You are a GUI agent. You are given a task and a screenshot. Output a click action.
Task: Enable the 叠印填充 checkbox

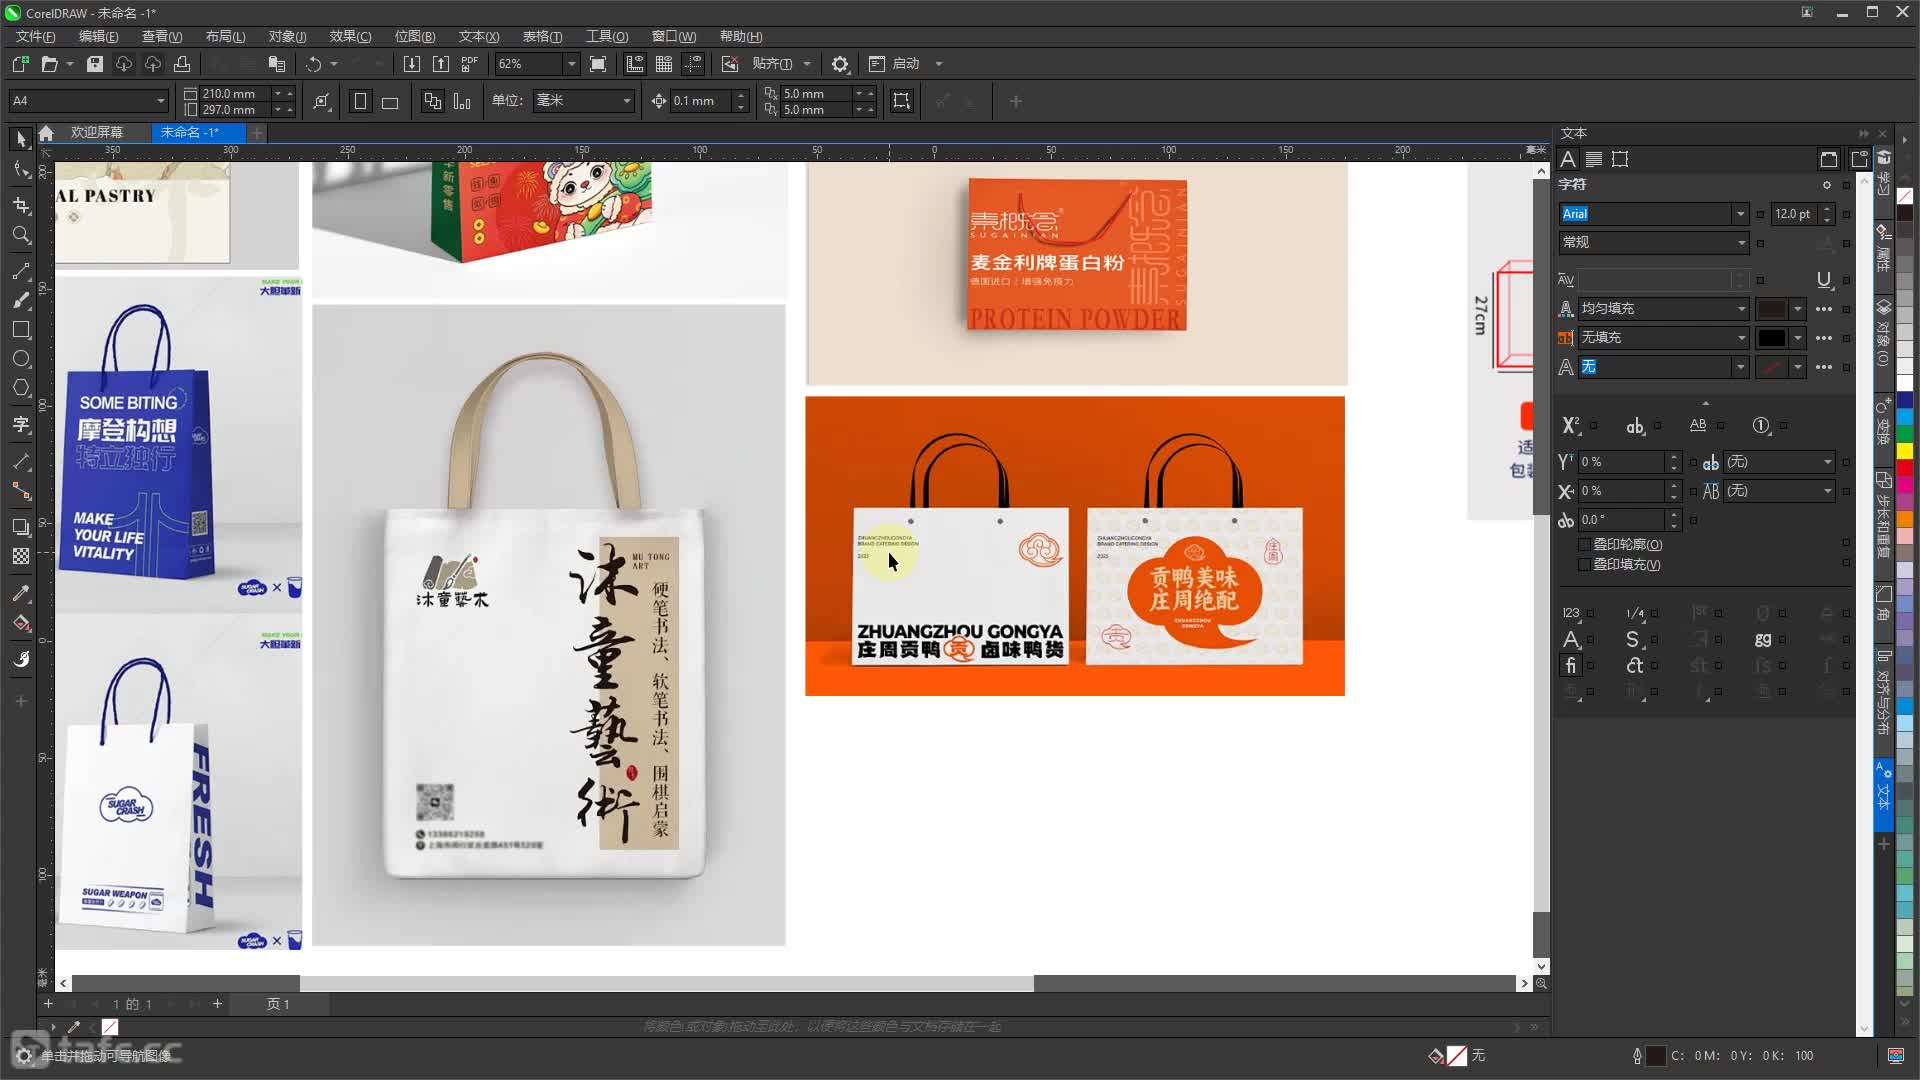tap(1584, 565)
